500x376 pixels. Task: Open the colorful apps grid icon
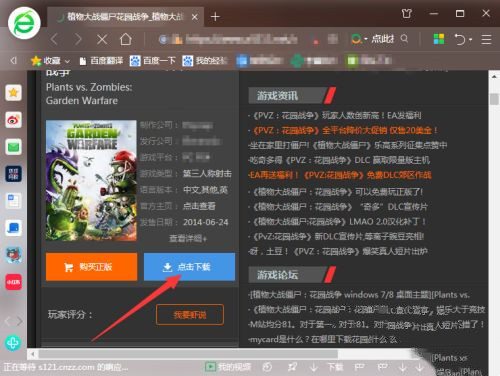(439, 39)
